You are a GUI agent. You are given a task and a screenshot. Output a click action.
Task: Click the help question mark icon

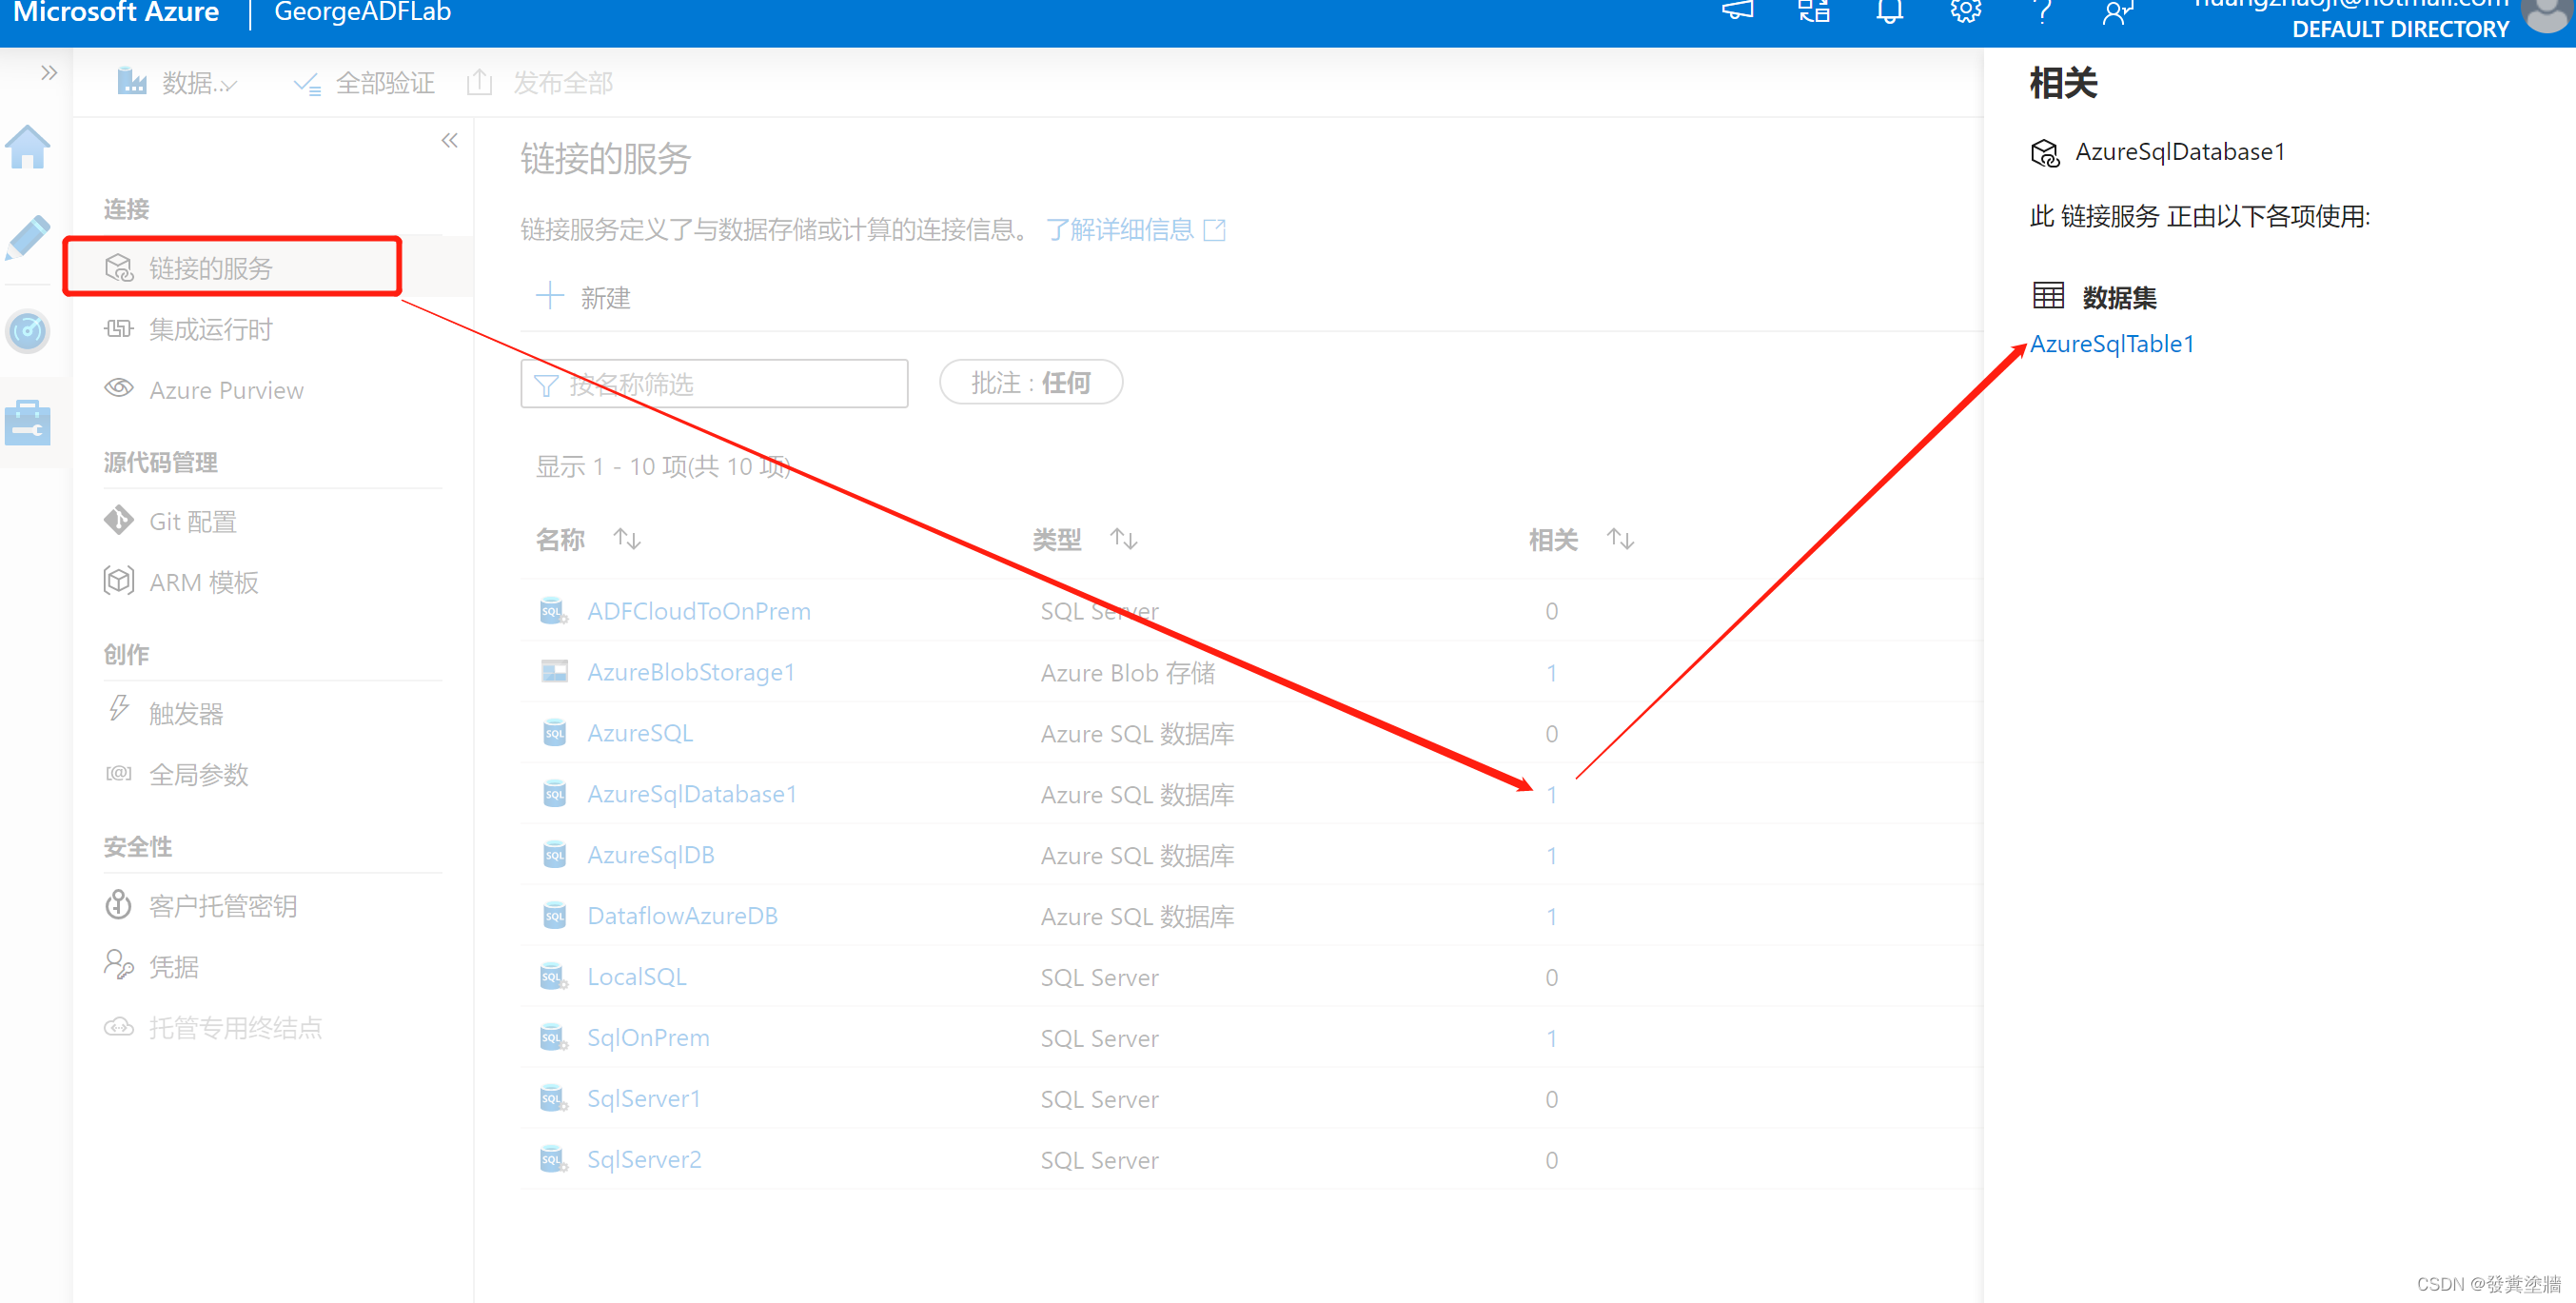coord(2042,13)
